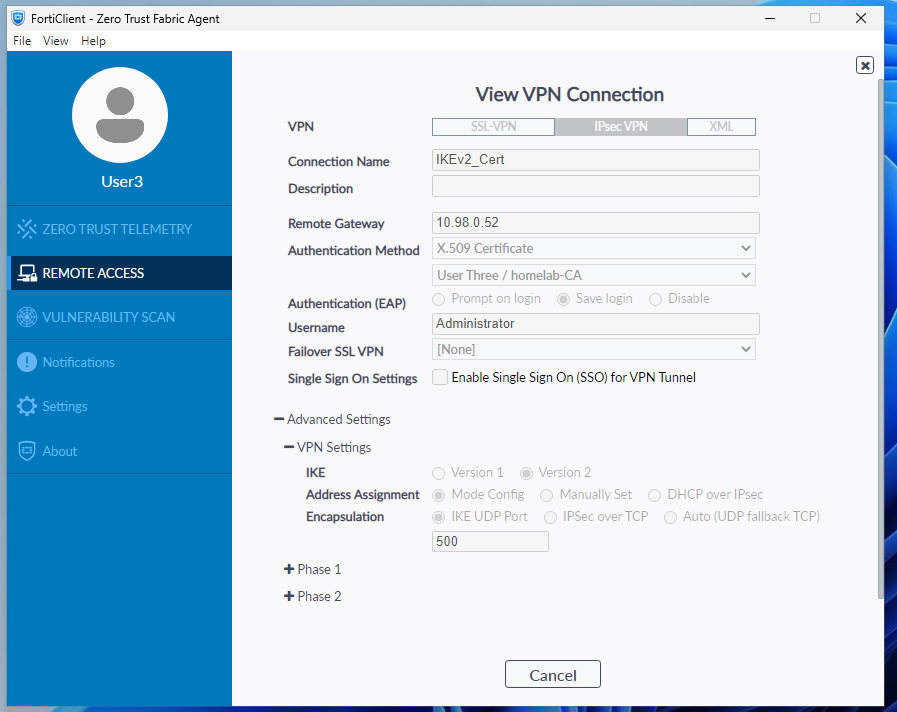
Task: Click the FortiClient shield icon in title bar
Action: coord(18,18)
